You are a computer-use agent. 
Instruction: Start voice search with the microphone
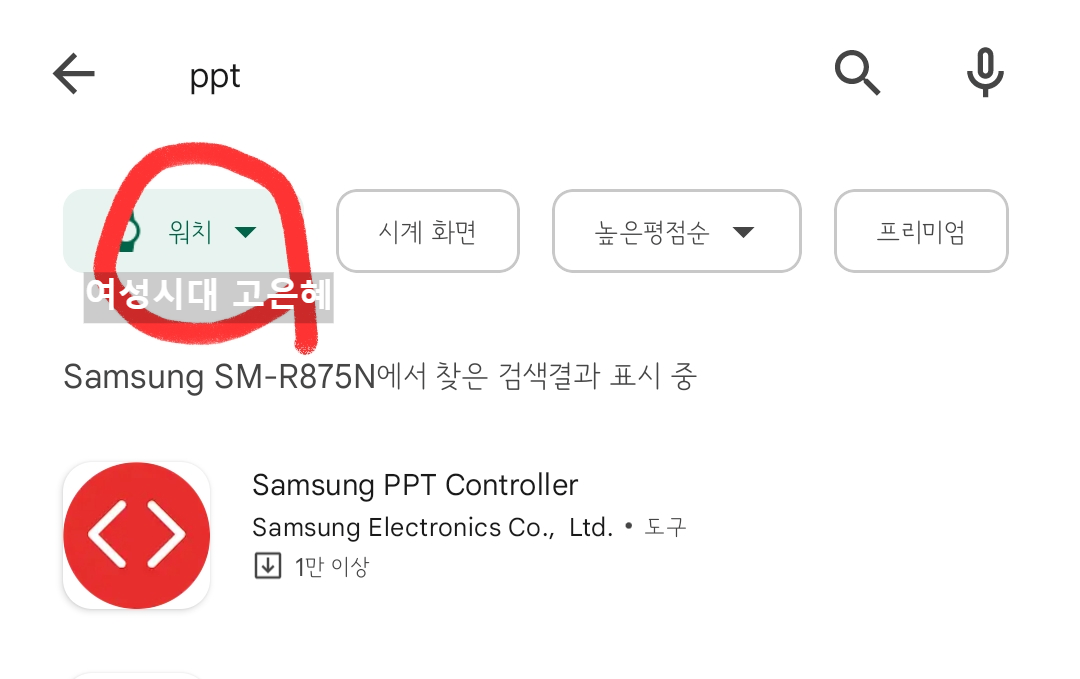[x=985, y=73]
